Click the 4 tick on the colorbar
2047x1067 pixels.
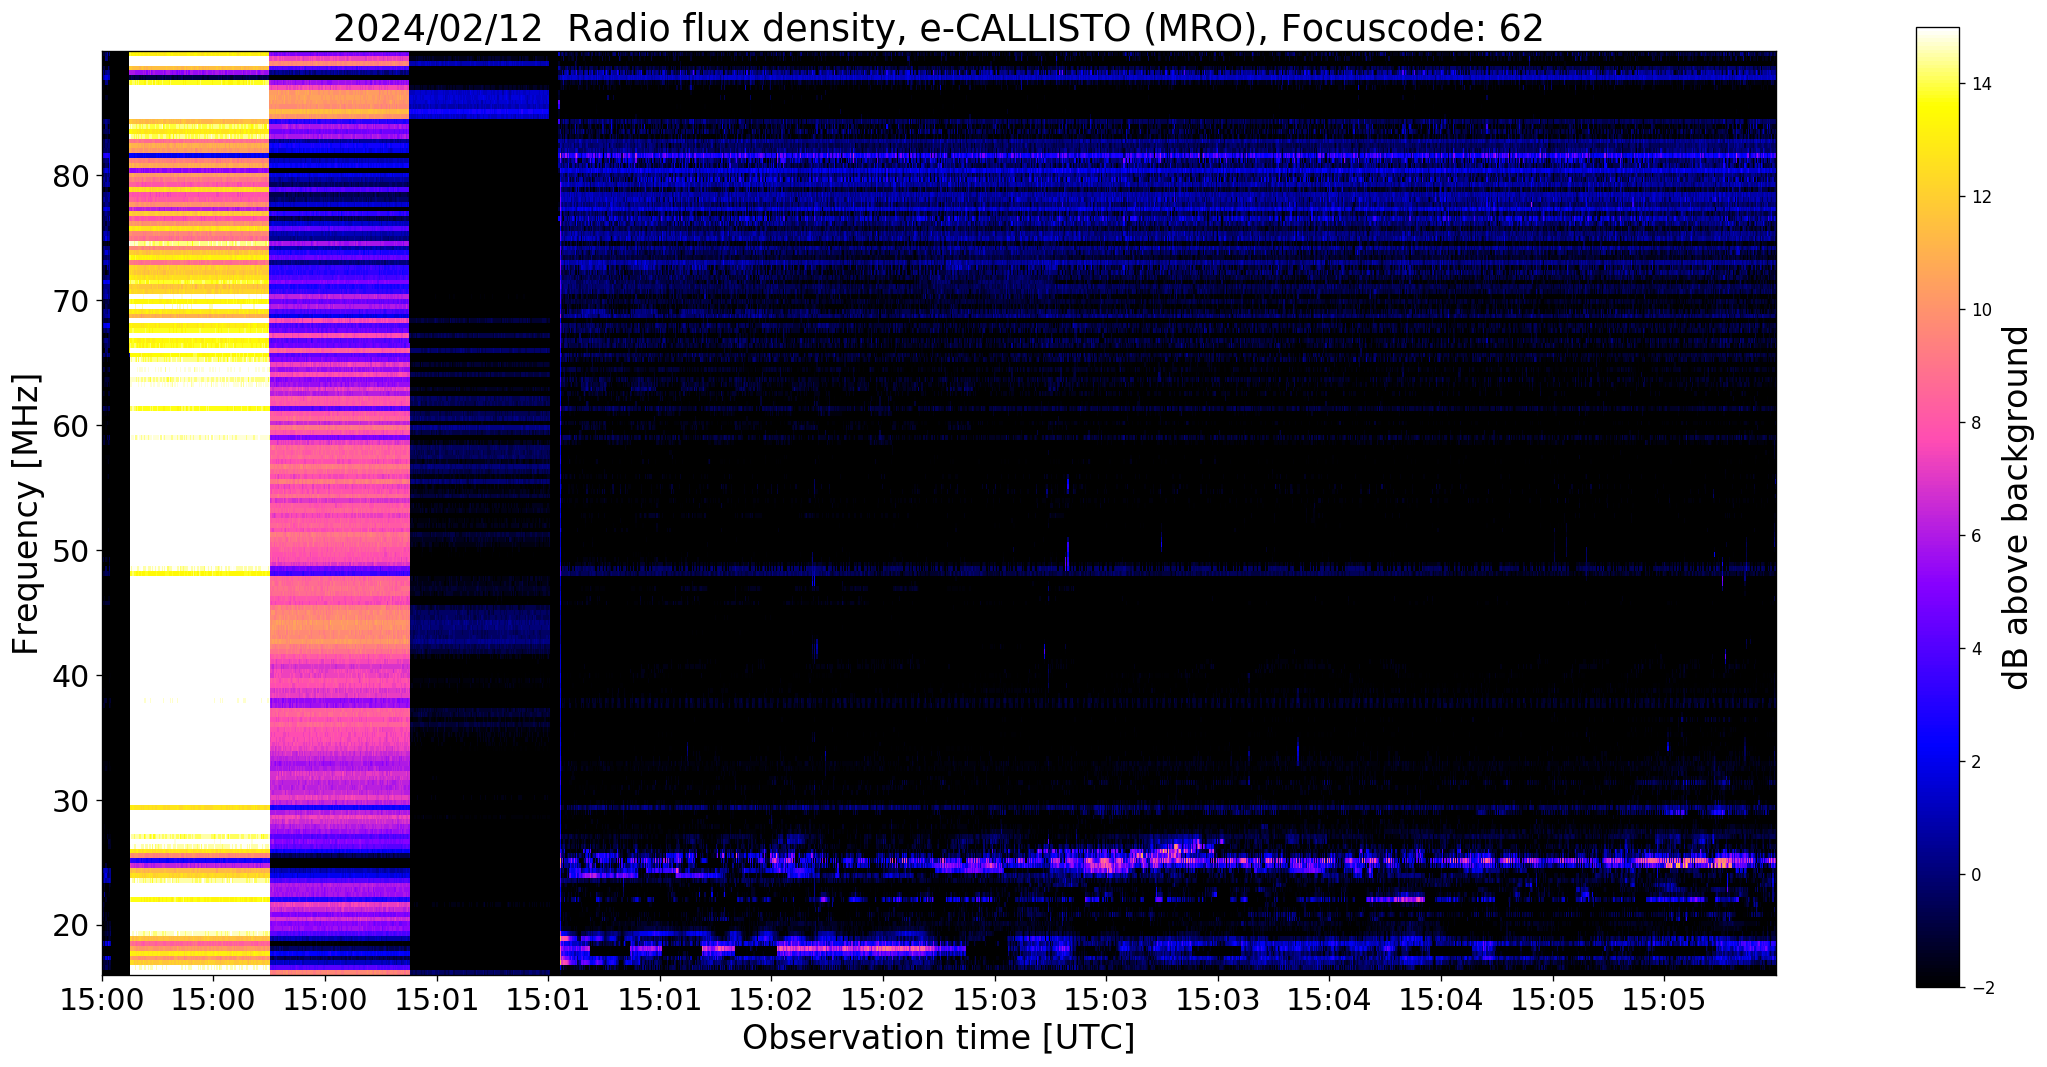point(1975,649)
